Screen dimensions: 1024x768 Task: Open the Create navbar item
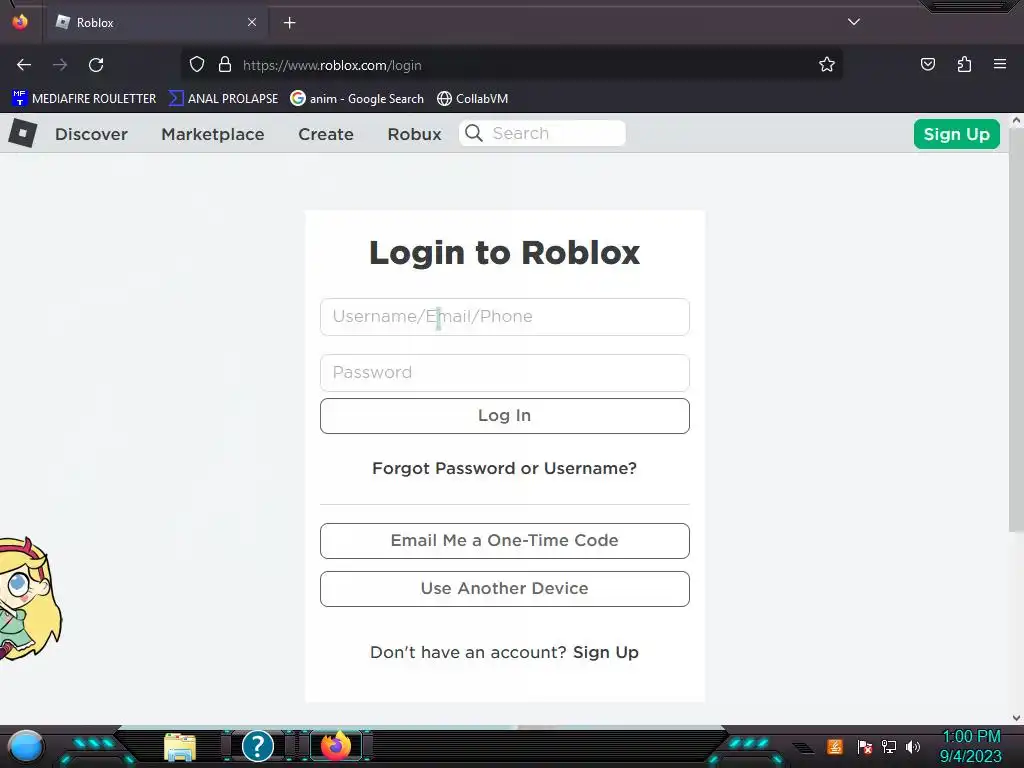(326, 134)
